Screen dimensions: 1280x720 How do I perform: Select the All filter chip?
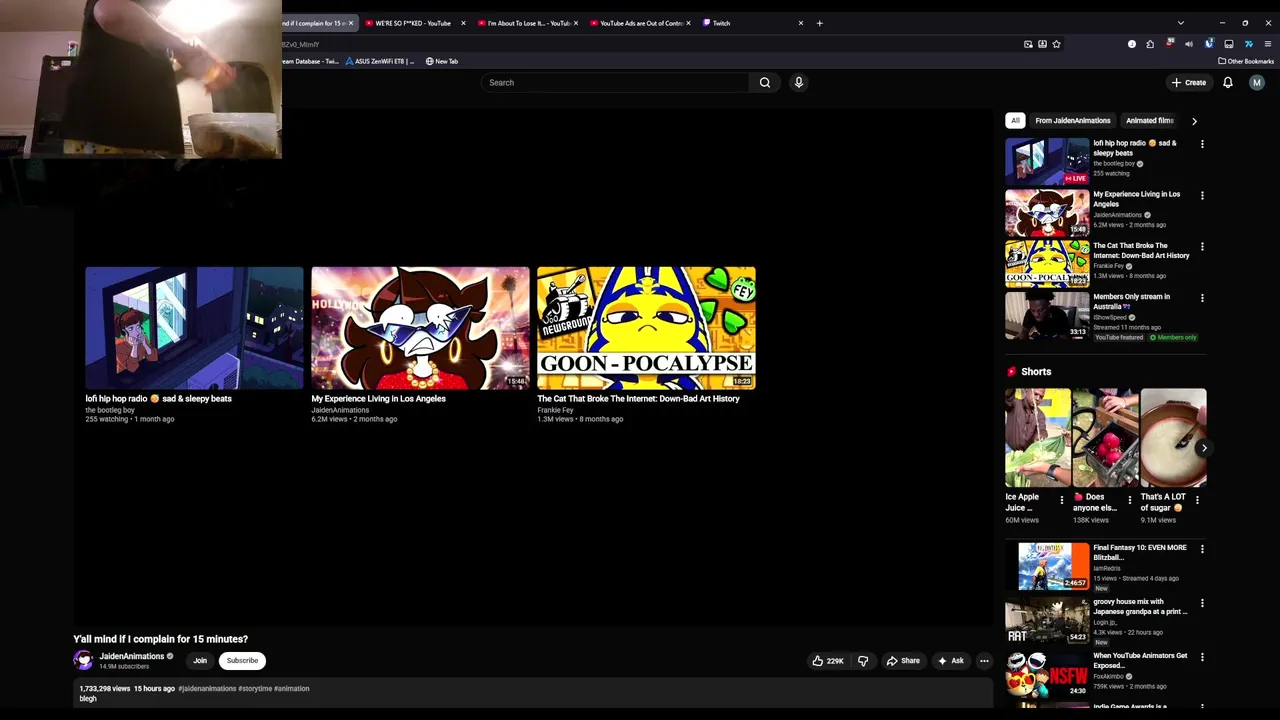tap(1015, 121)
